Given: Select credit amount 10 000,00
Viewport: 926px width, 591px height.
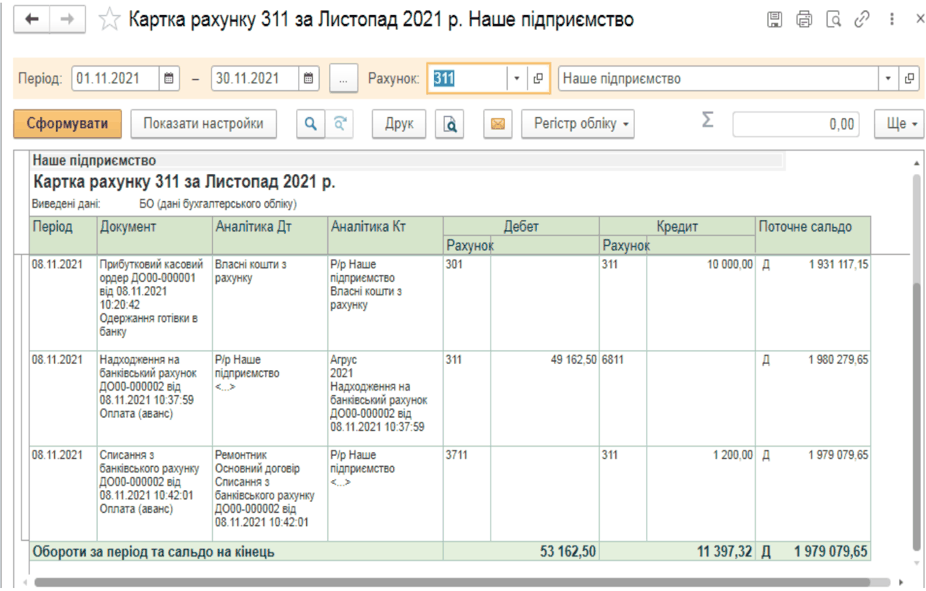Looking at the screenshot, I should (700, 303).
